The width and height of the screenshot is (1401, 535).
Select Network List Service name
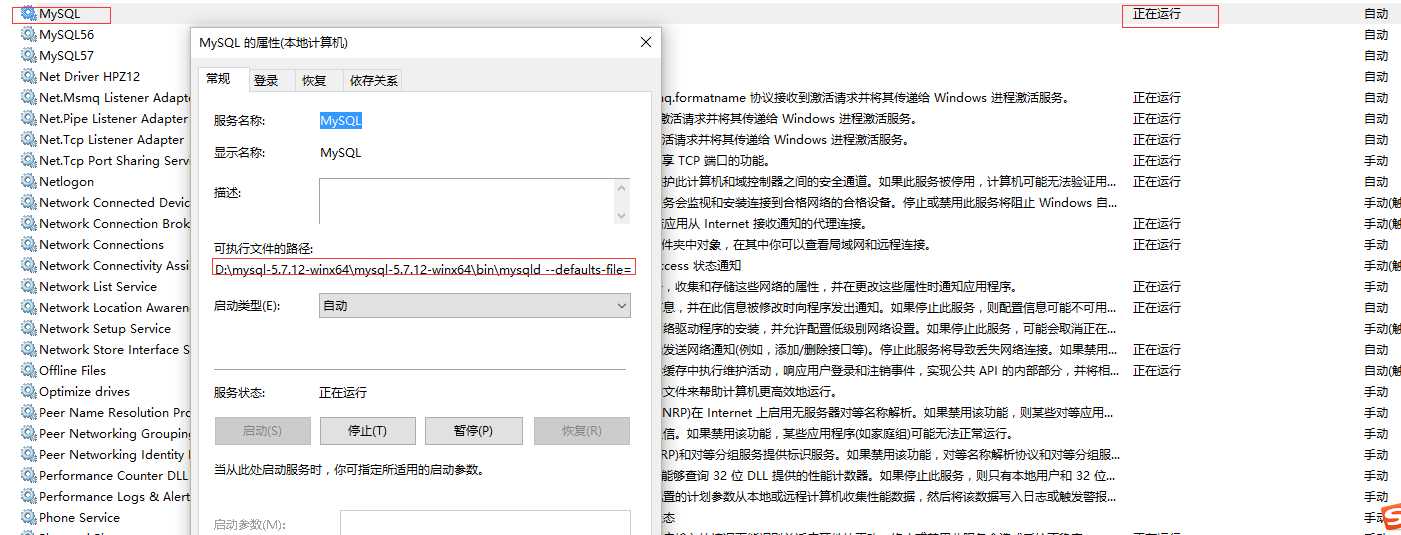point(98,287)
